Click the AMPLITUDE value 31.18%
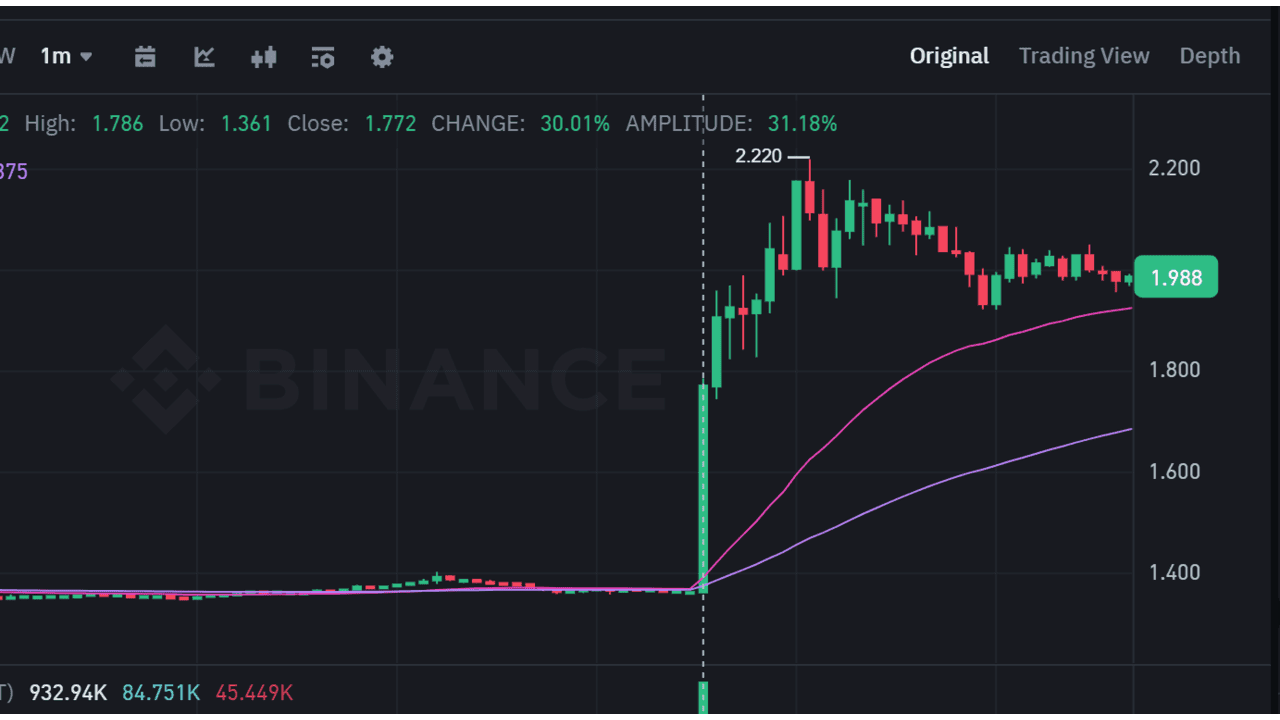The height and width of the screenshot is (720, 1280). click(x=802, y=124)
